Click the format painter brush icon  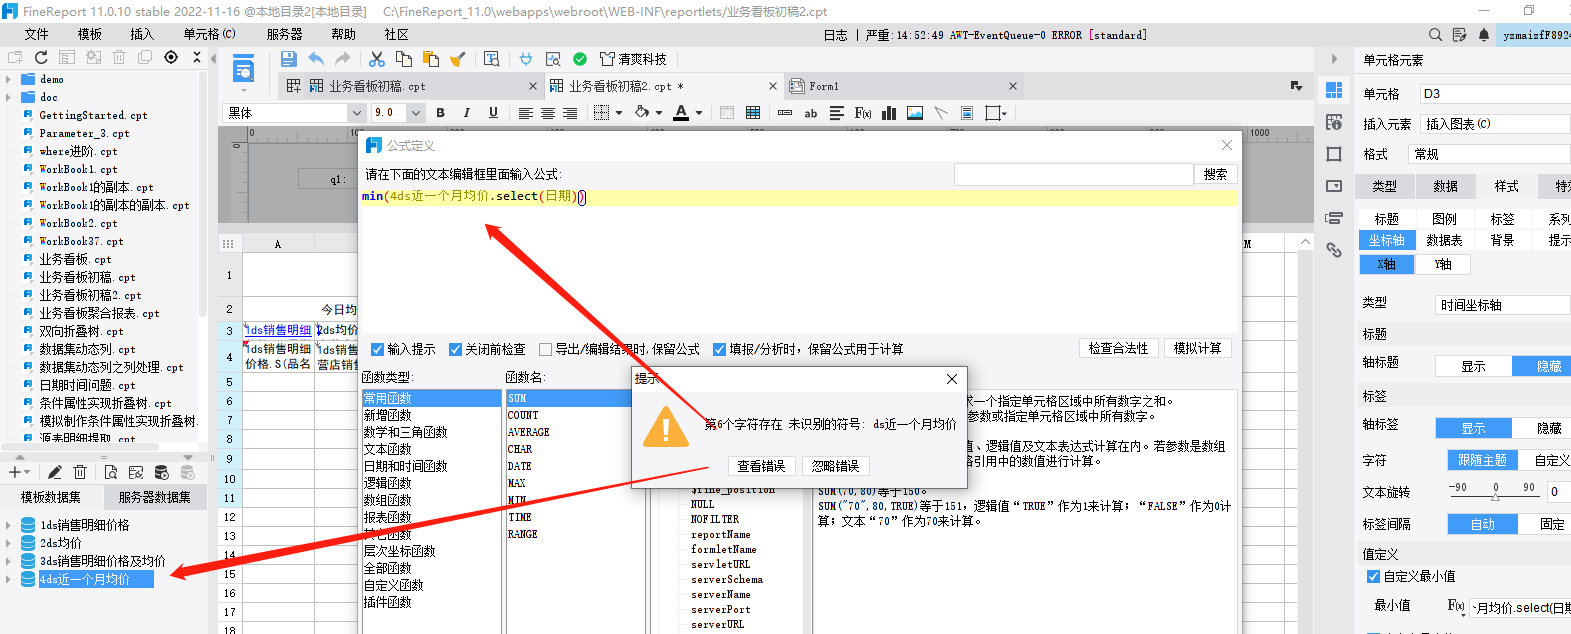[458, 59]
